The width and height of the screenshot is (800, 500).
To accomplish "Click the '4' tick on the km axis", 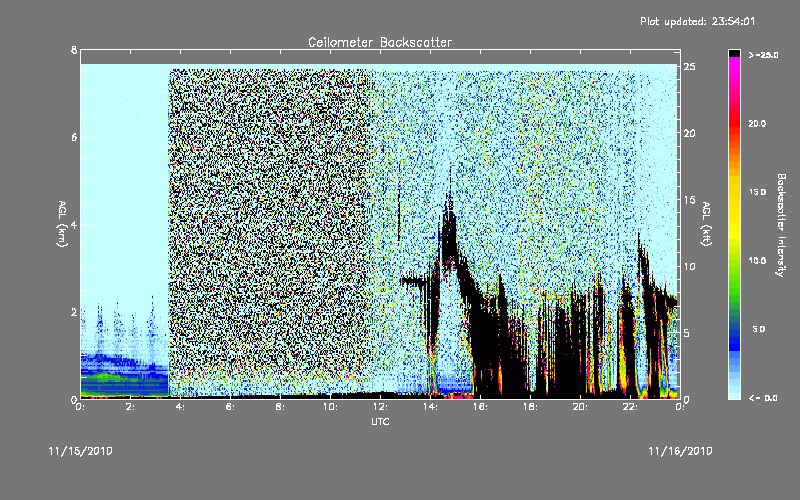I will 74,224.
